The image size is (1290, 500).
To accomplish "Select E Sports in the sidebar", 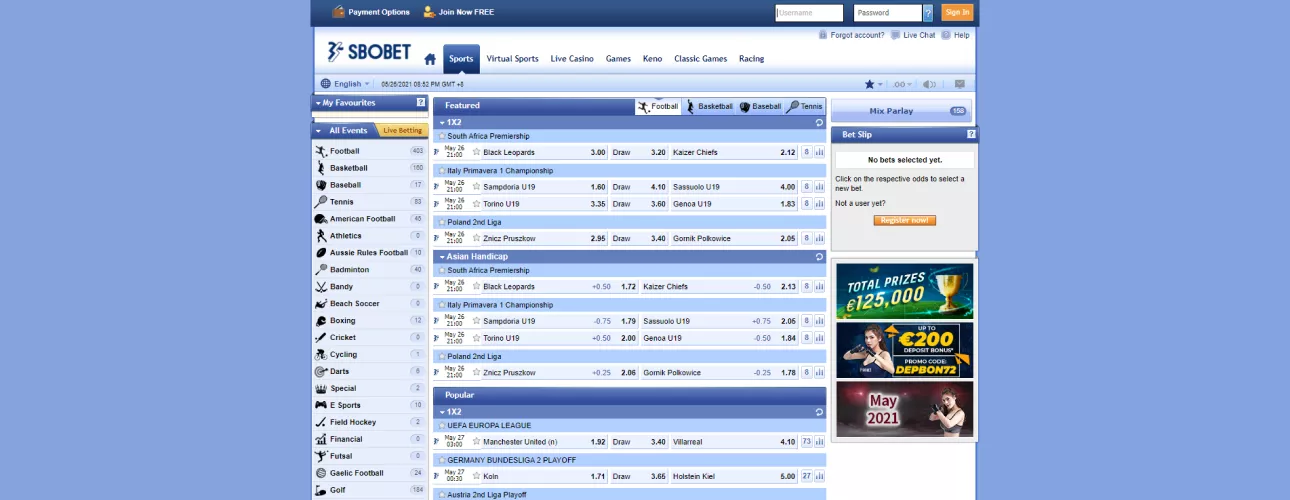I will pos(369,406).
